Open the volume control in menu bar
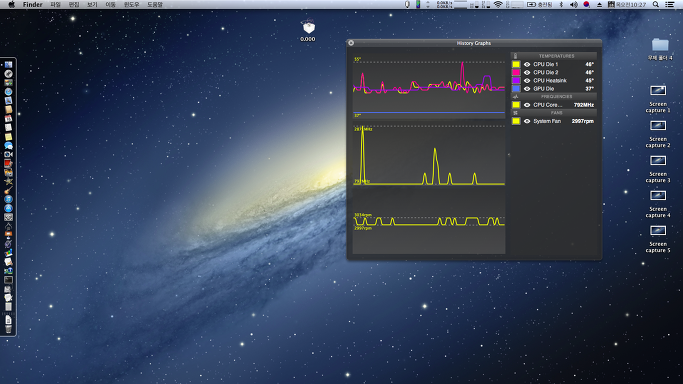This screenshot has height=384, width=683. pyautogui.click(x=574, y=4)
